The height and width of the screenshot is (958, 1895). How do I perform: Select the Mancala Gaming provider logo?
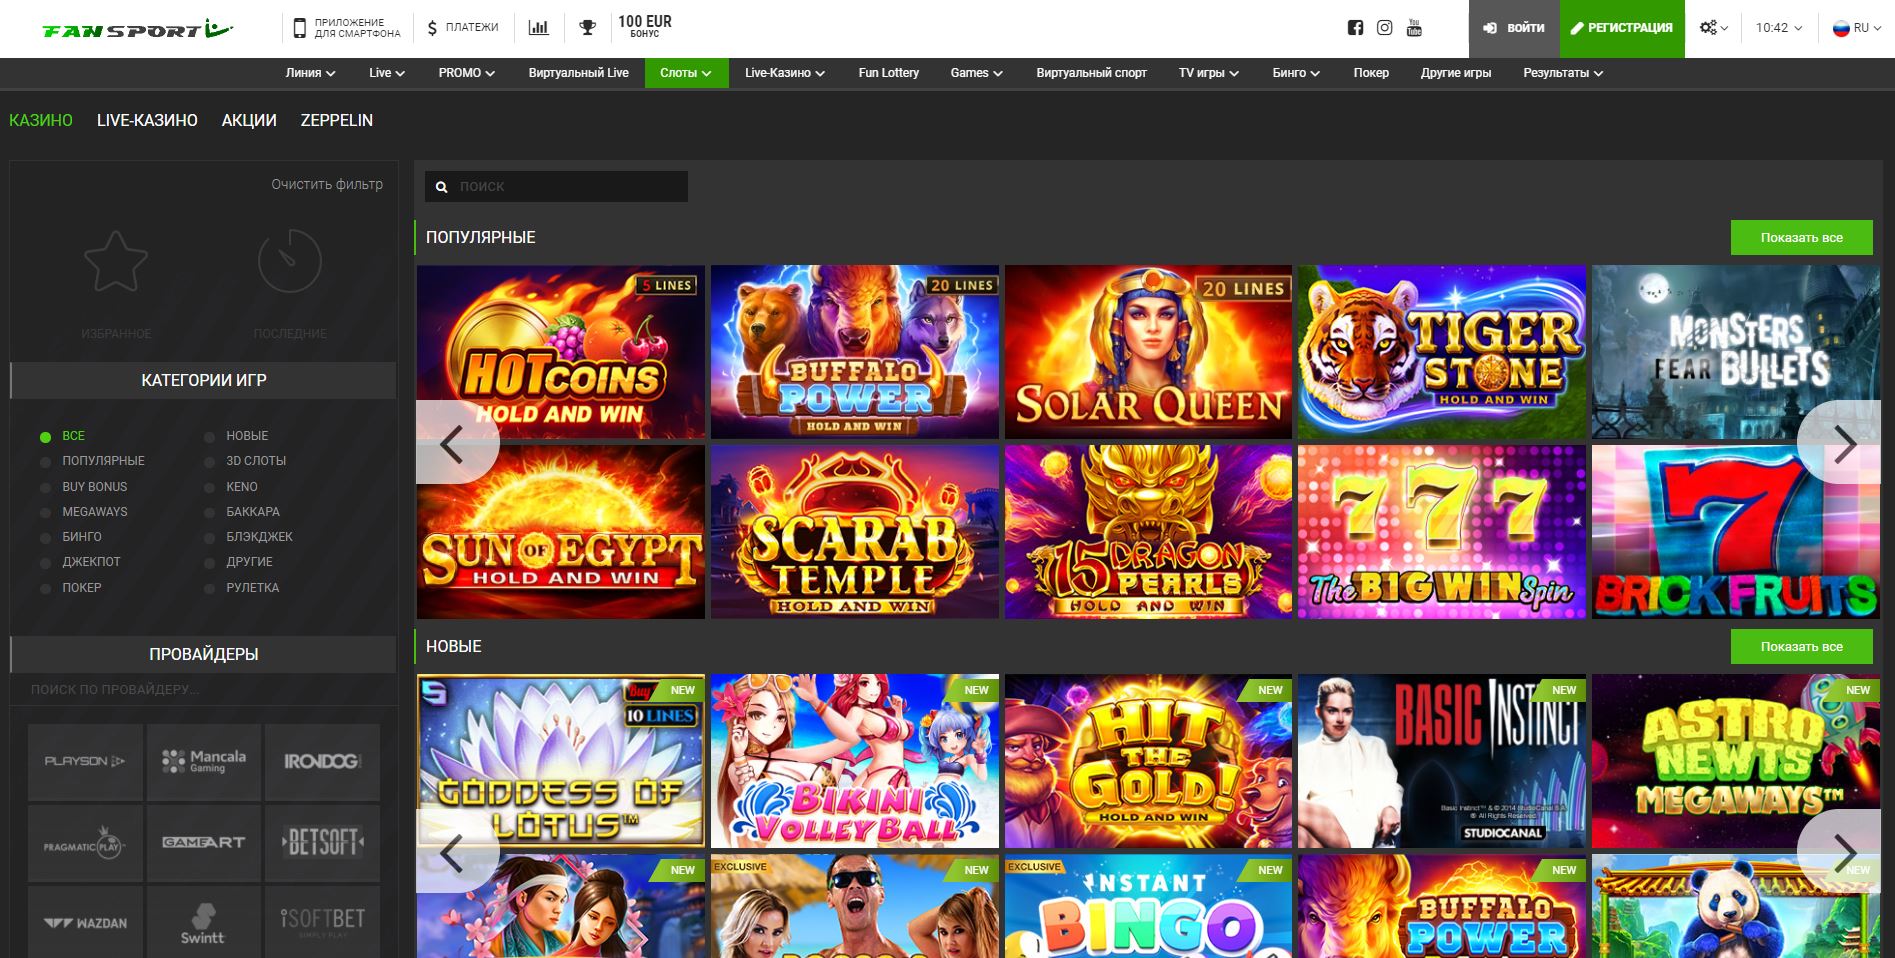[x=204, y=761]
